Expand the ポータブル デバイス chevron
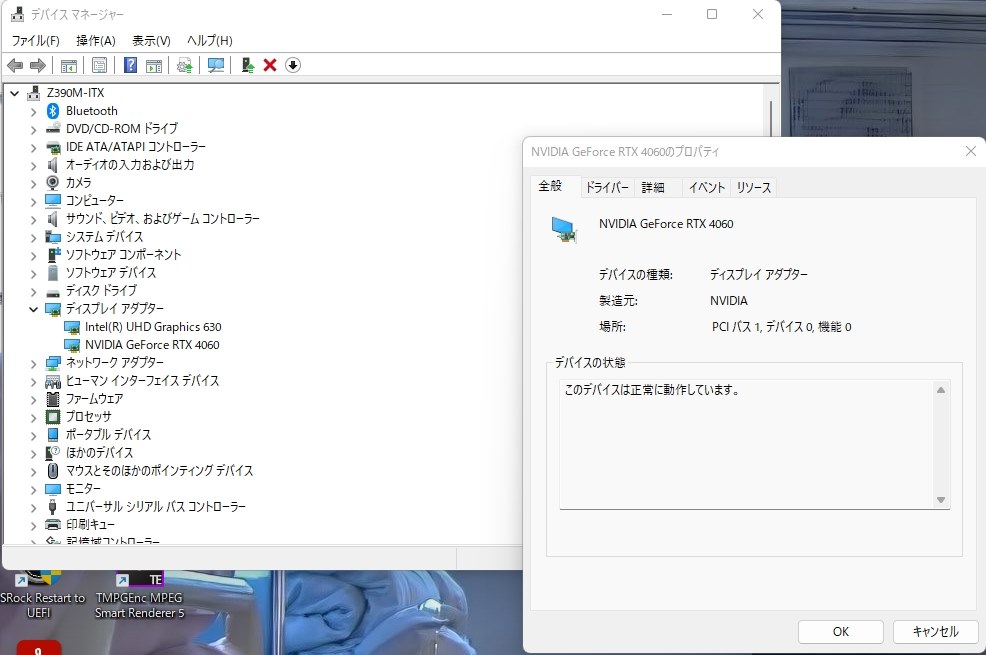 (x=33, y=435)
